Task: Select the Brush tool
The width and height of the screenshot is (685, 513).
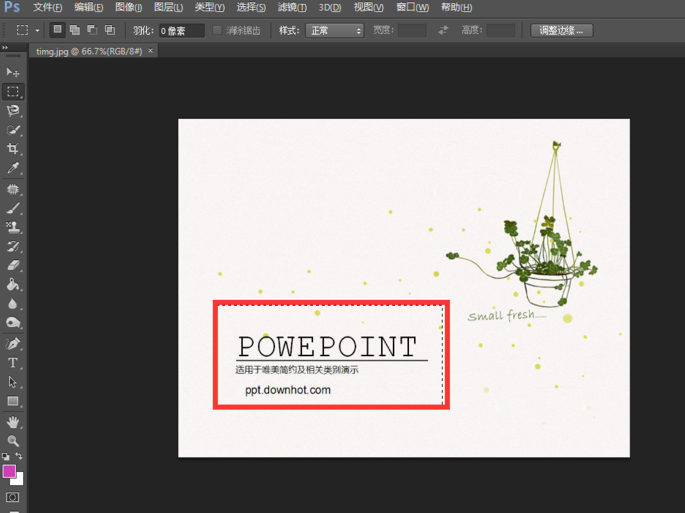Action: click(x=13, y=208)
